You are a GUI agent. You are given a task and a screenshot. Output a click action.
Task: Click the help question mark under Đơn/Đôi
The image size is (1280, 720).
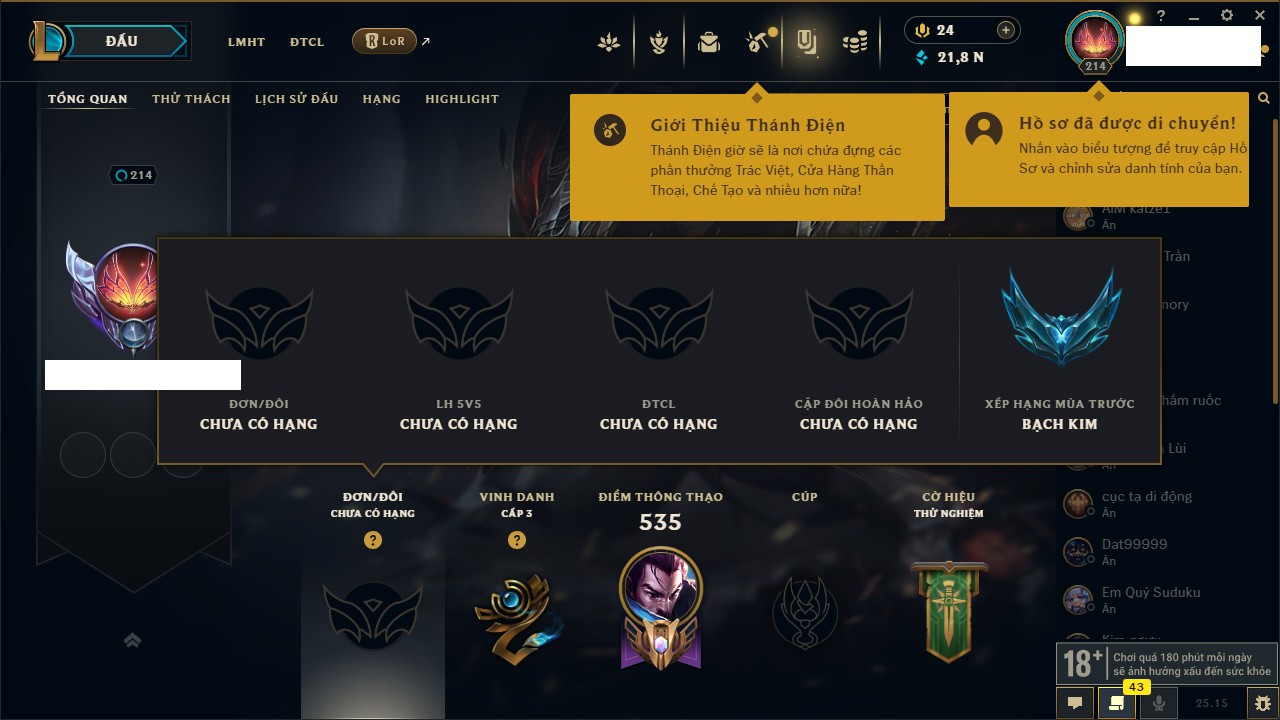click(x=373, y=540)
